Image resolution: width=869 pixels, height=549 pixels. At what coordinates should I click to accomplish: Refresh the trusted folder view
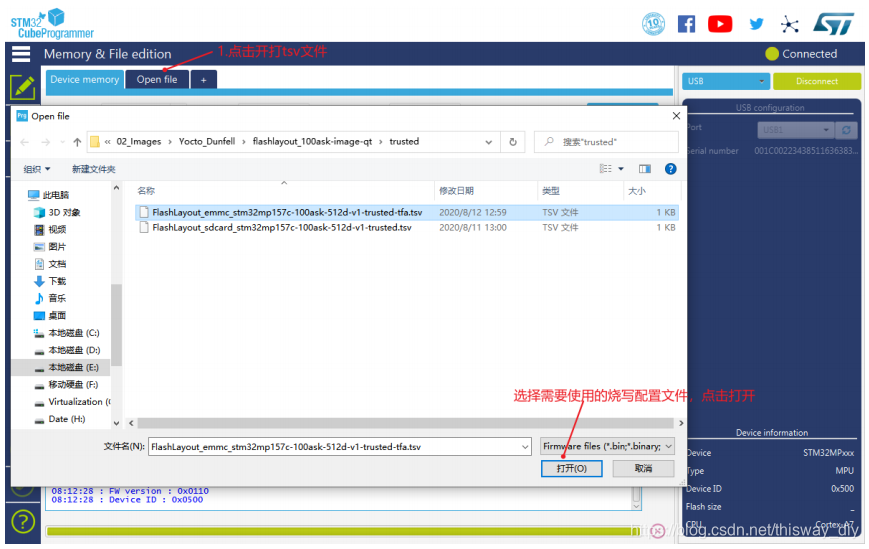pyautogui.click(x=513, y=142)
